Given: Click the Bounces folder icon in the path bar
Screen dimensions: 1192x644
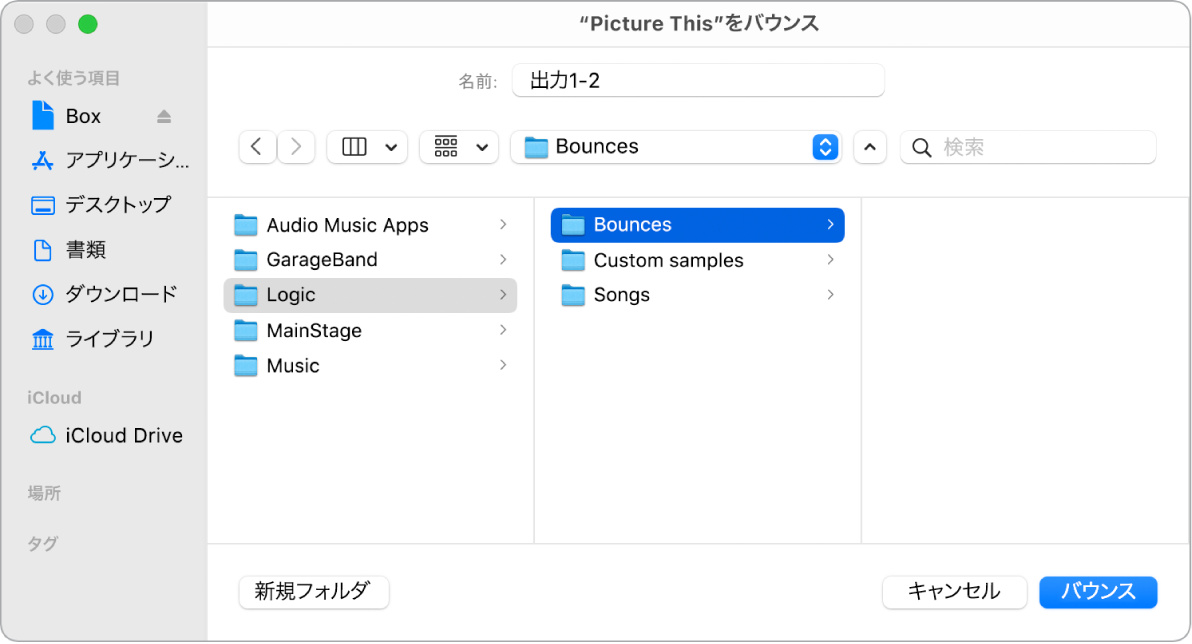Looking at the screenshot, I should point(535,146).
